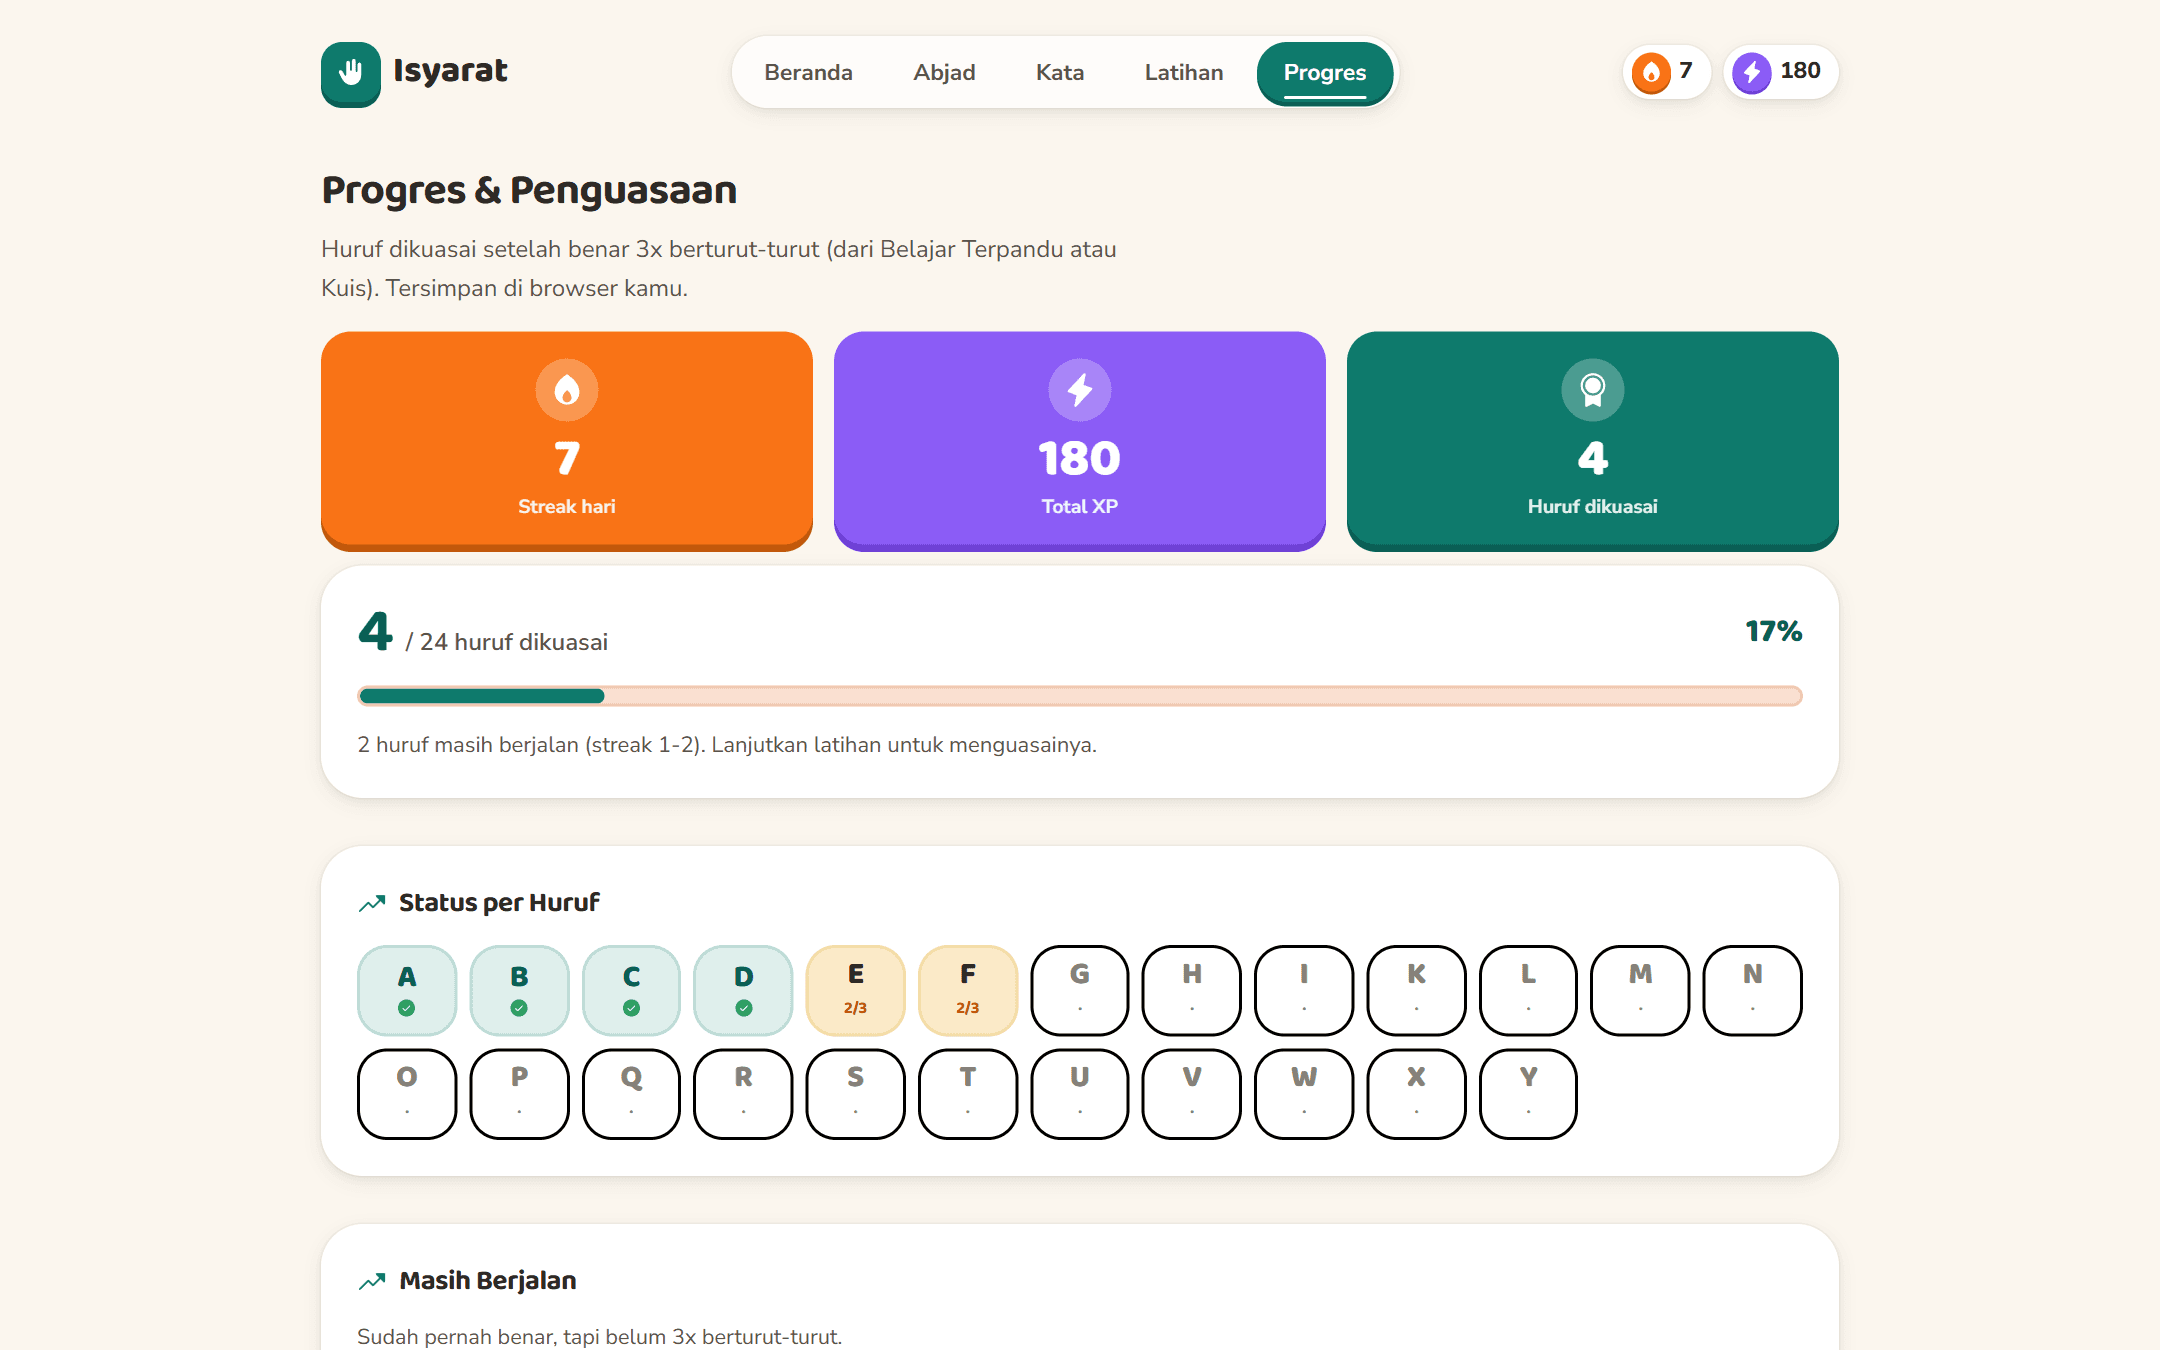Click the checkmark under letter A
2160x1350 pixels.
(x=407, y=1008)
